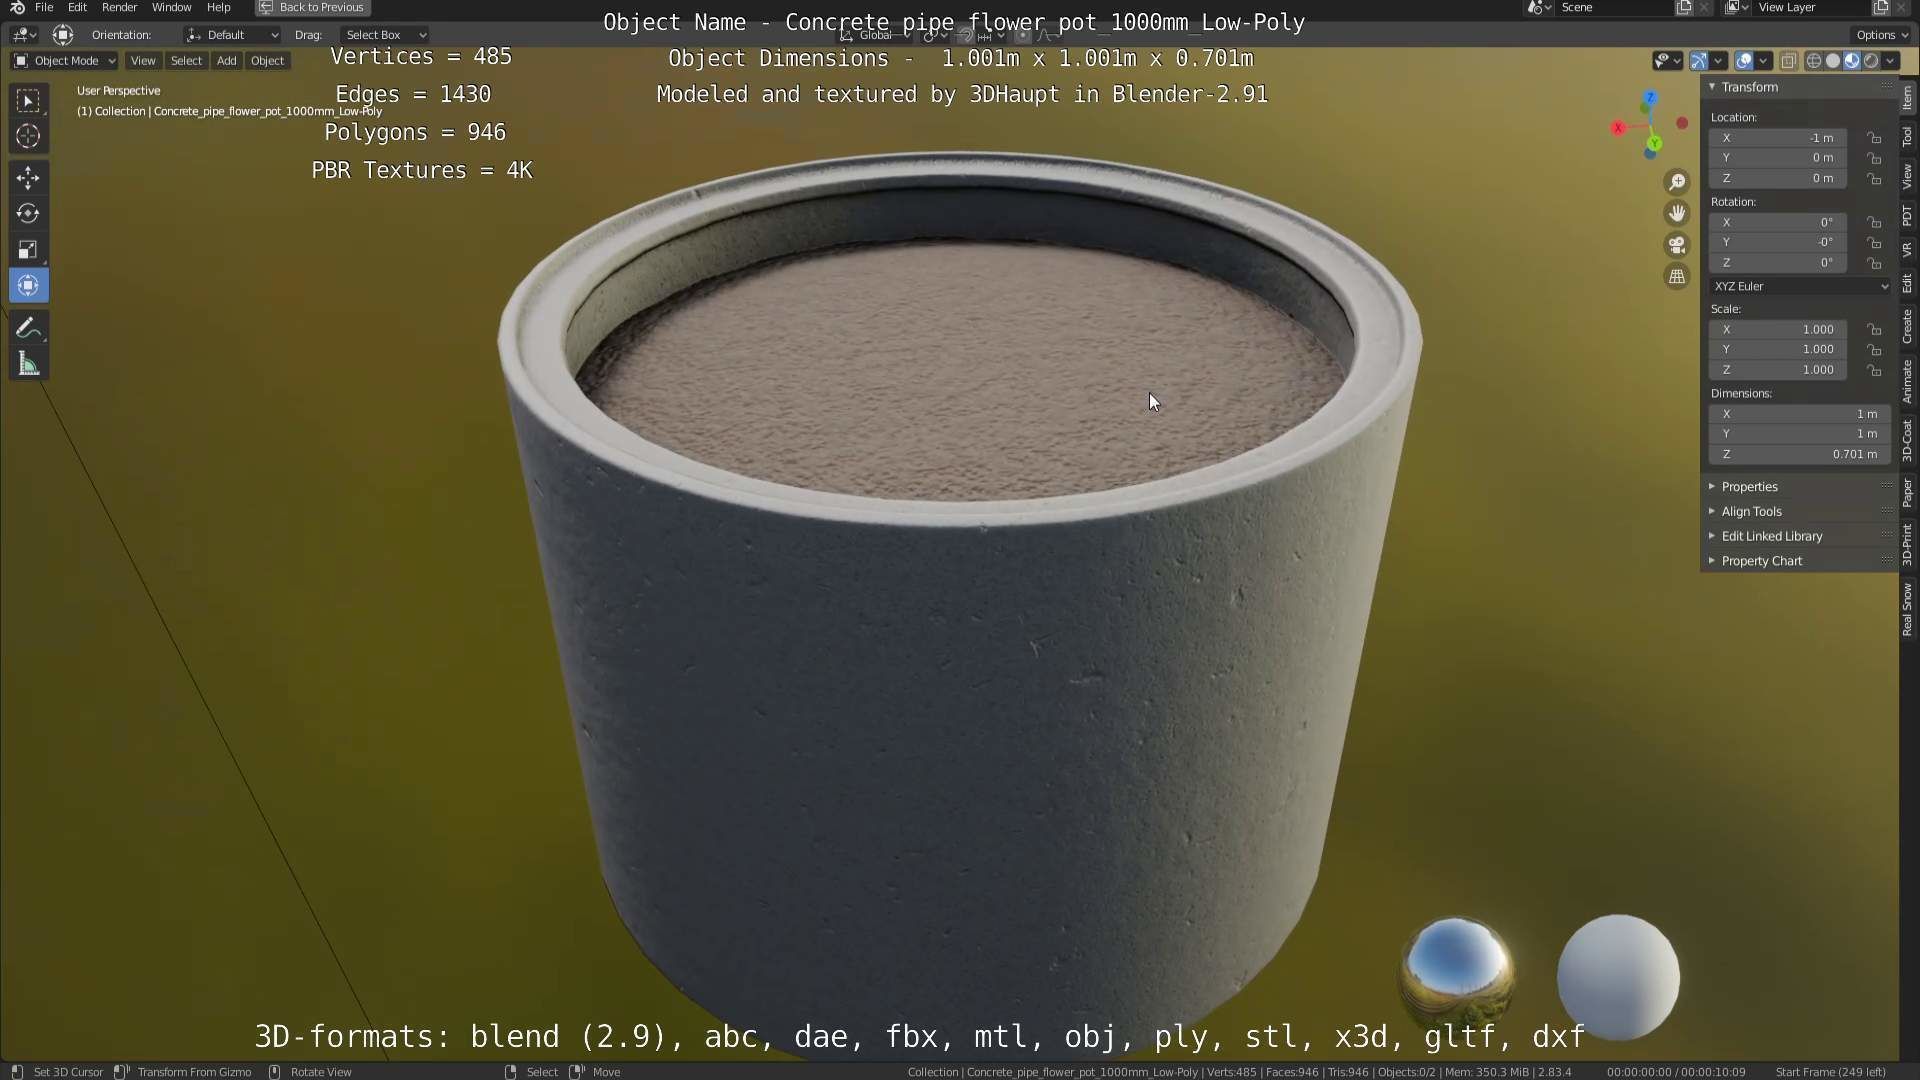Click the green Y axis gizmo ball
The height and width of the screenshot is (1080, 1920).
tap(1654, 143)
